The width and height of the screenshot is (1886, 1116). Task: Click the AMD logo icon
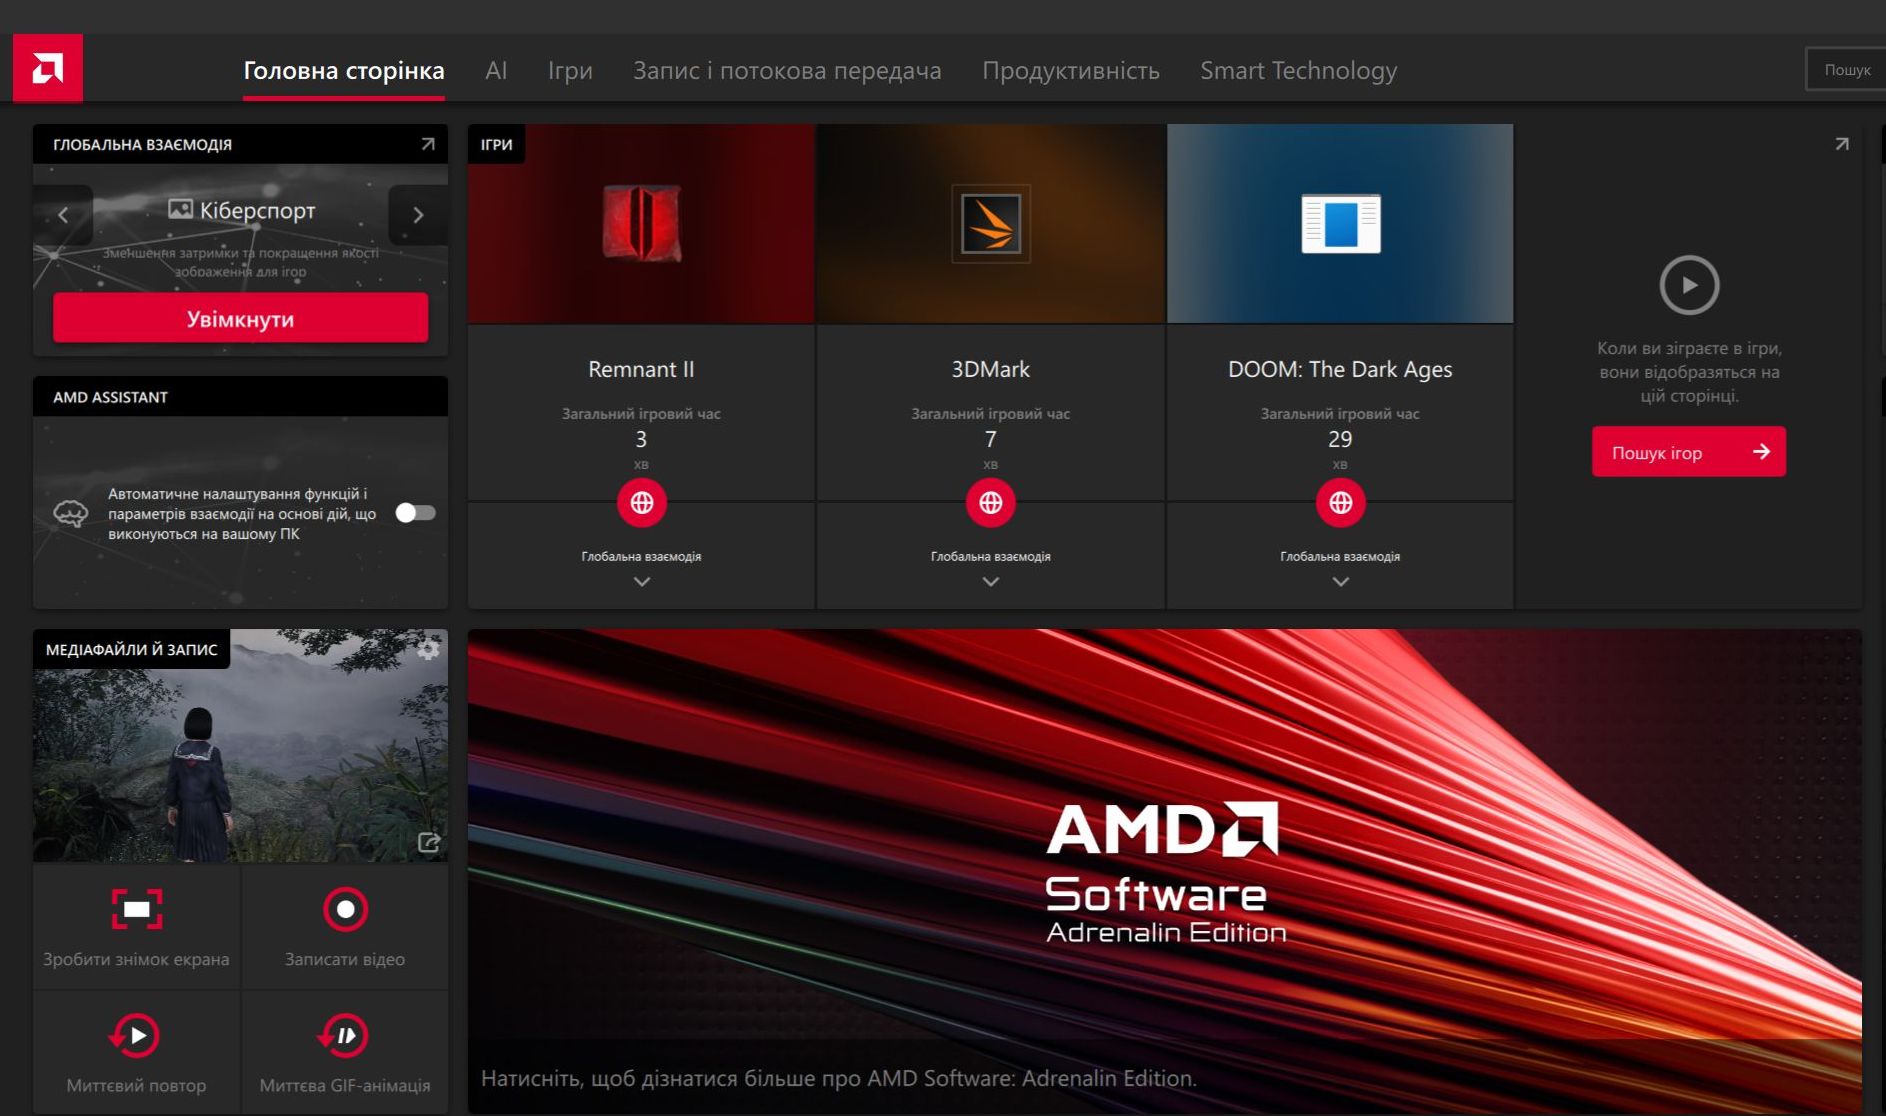coord(47,68)
